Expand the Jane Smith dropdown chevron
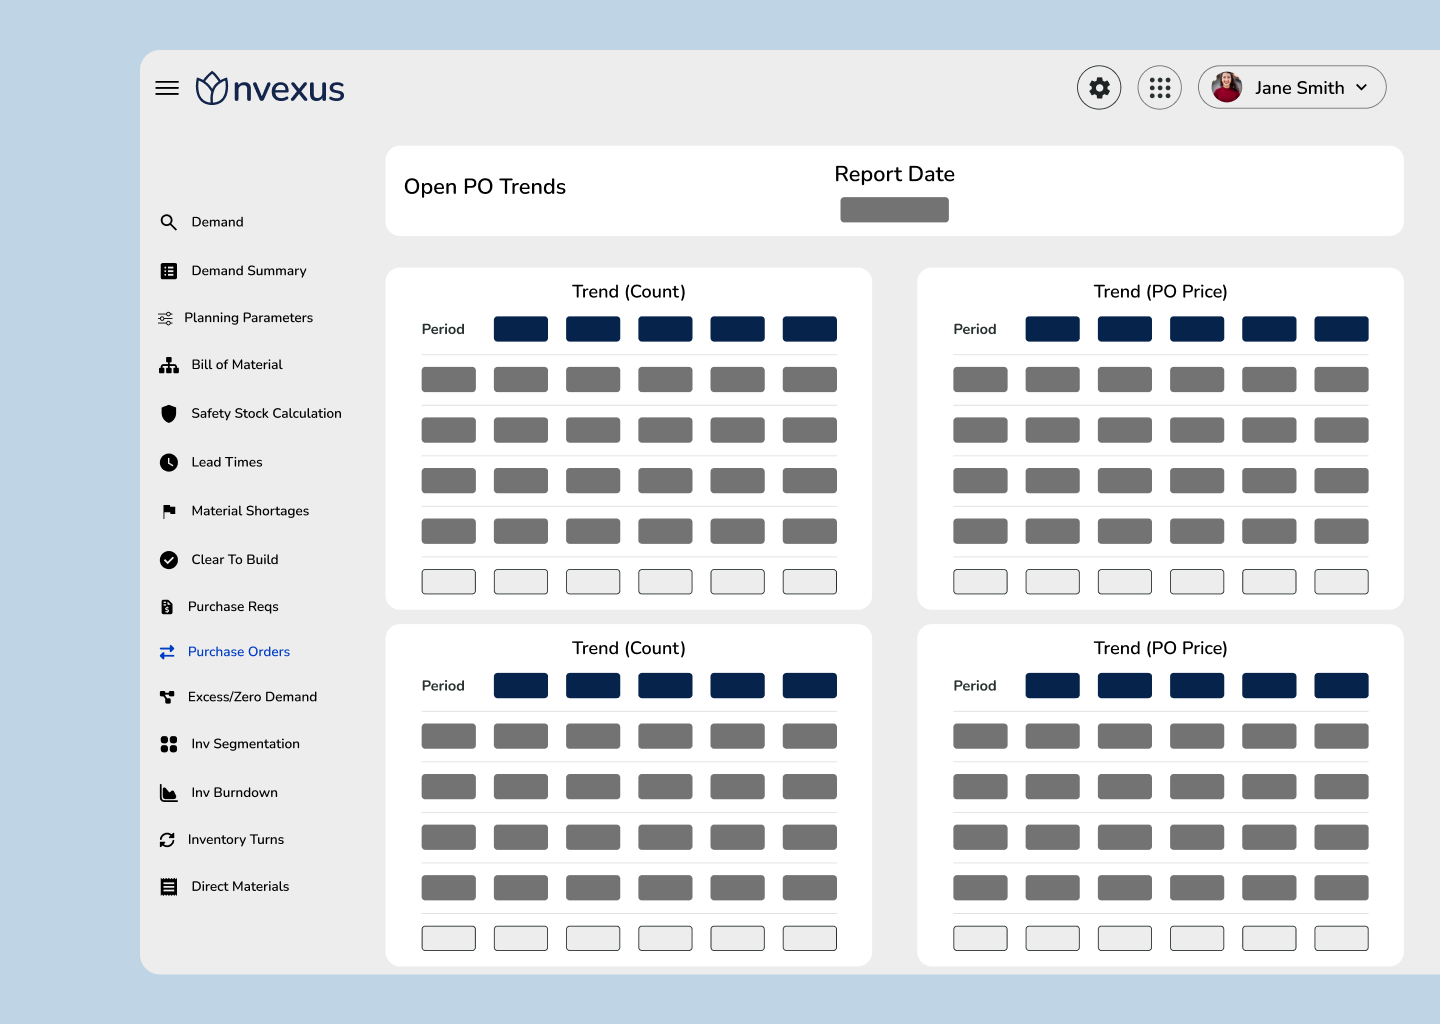The width and height of the screenshot is (1440, 1024). (x=1361, y=88)
